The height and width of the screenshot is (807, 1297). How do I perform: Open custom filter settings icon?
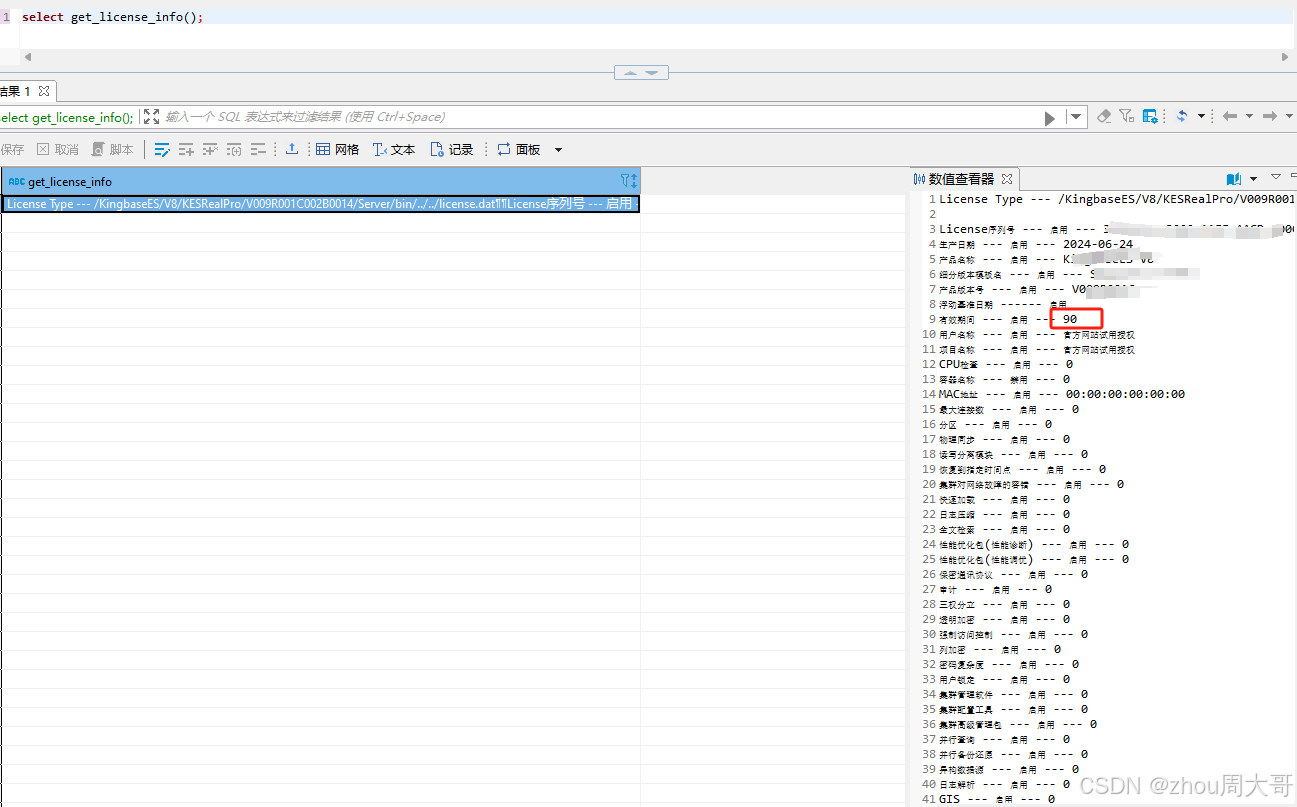pos(1125,116)
